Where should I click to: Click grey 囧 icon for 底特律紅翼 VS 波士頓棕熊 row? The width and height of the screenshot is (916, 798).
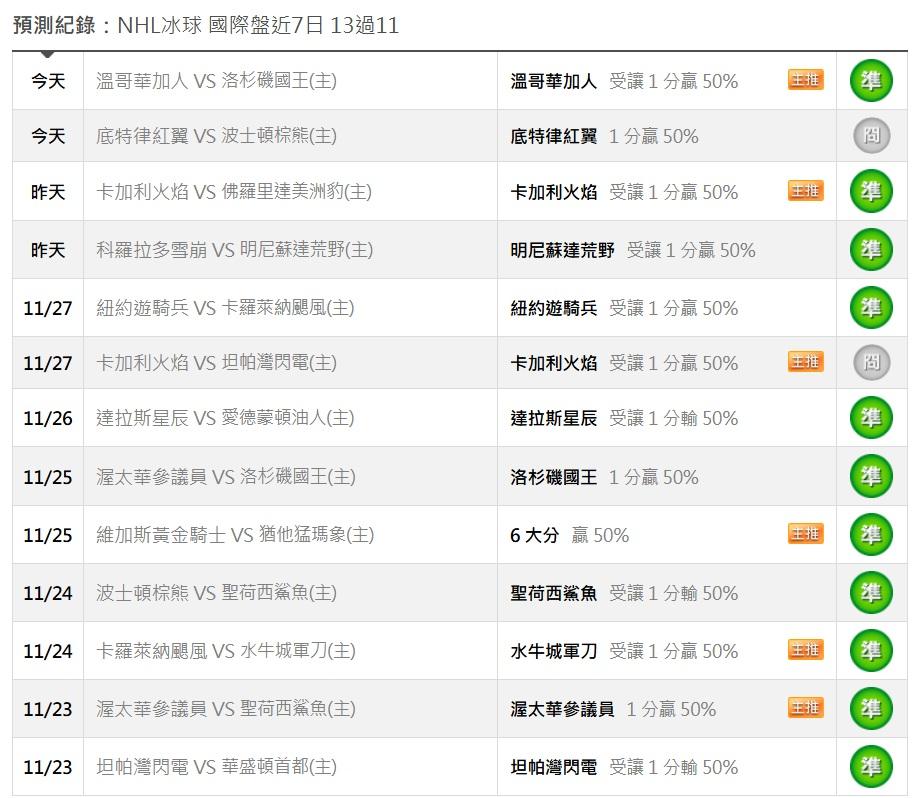871,136
